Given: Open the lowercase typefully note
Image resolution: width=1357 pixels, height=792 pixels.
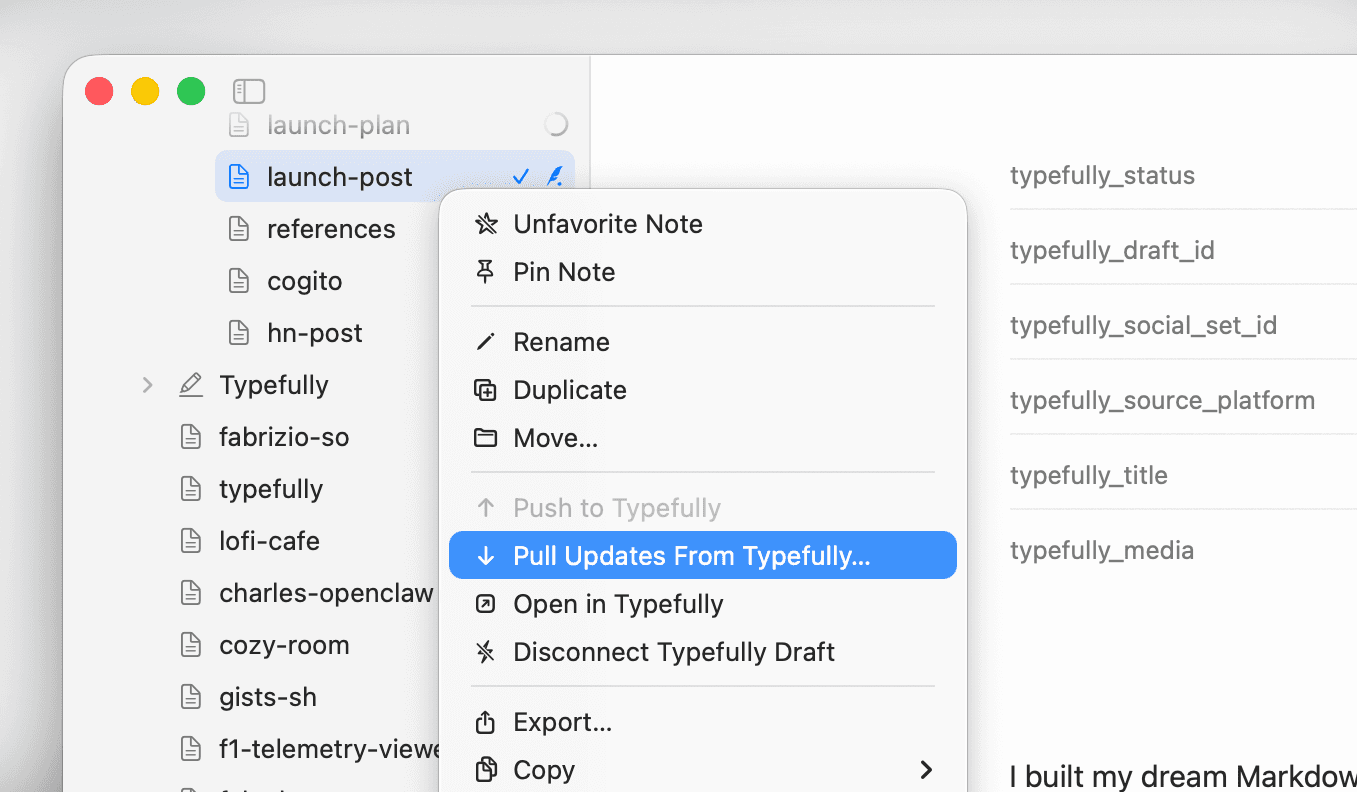Looking at the screenshot, I should coord(271,489).
